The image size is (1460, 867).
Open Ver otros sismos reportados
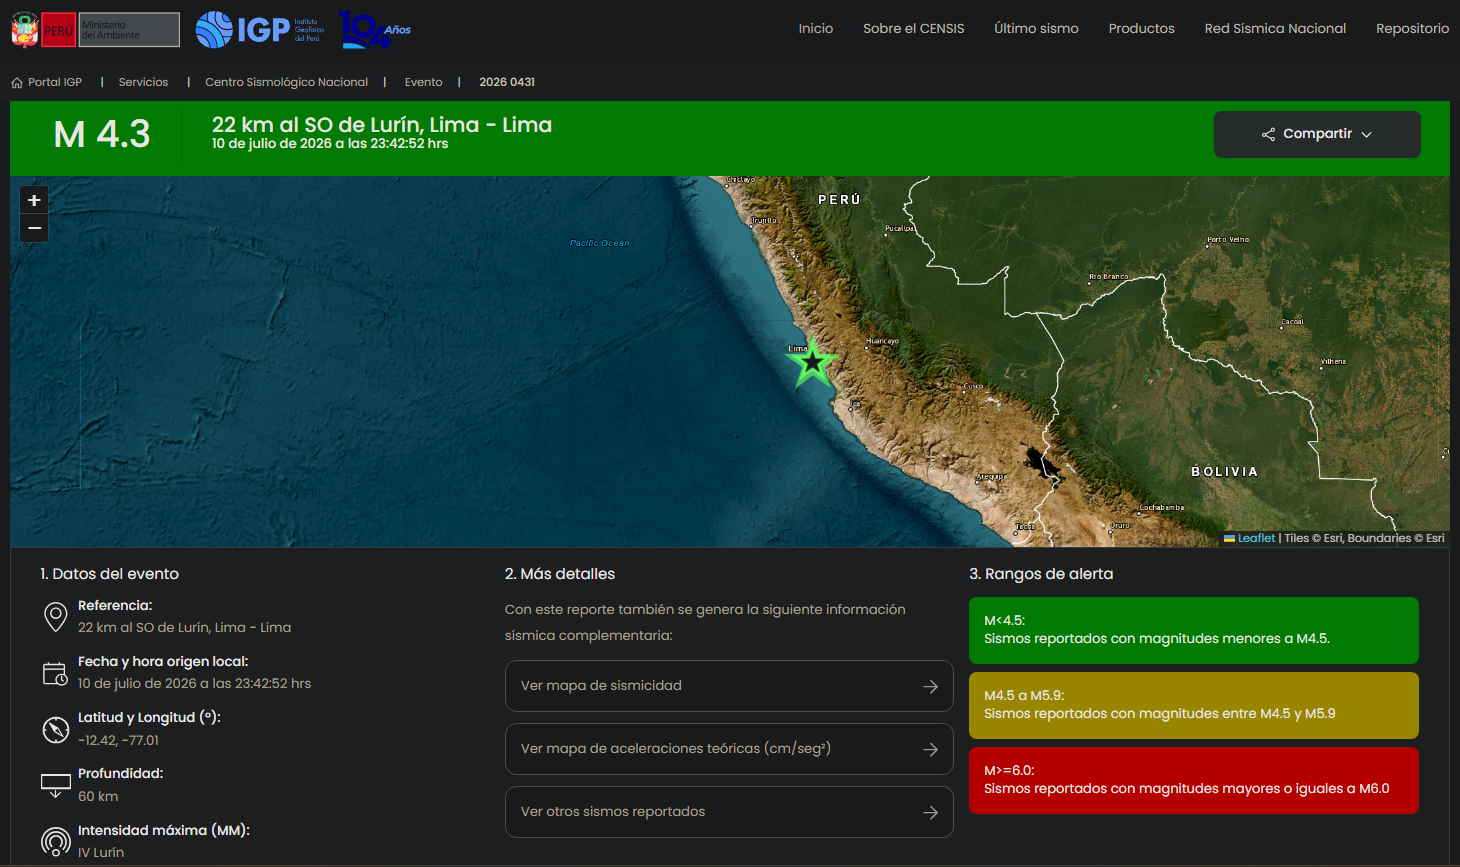click(x=729, y=812)
